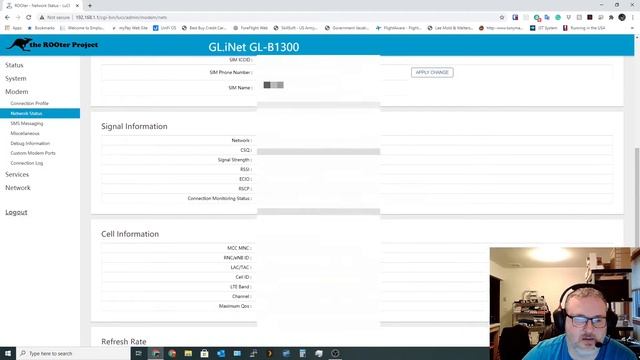Click the browser back arrow
This screenshot has width=640, height=360.
pos(7,18)
